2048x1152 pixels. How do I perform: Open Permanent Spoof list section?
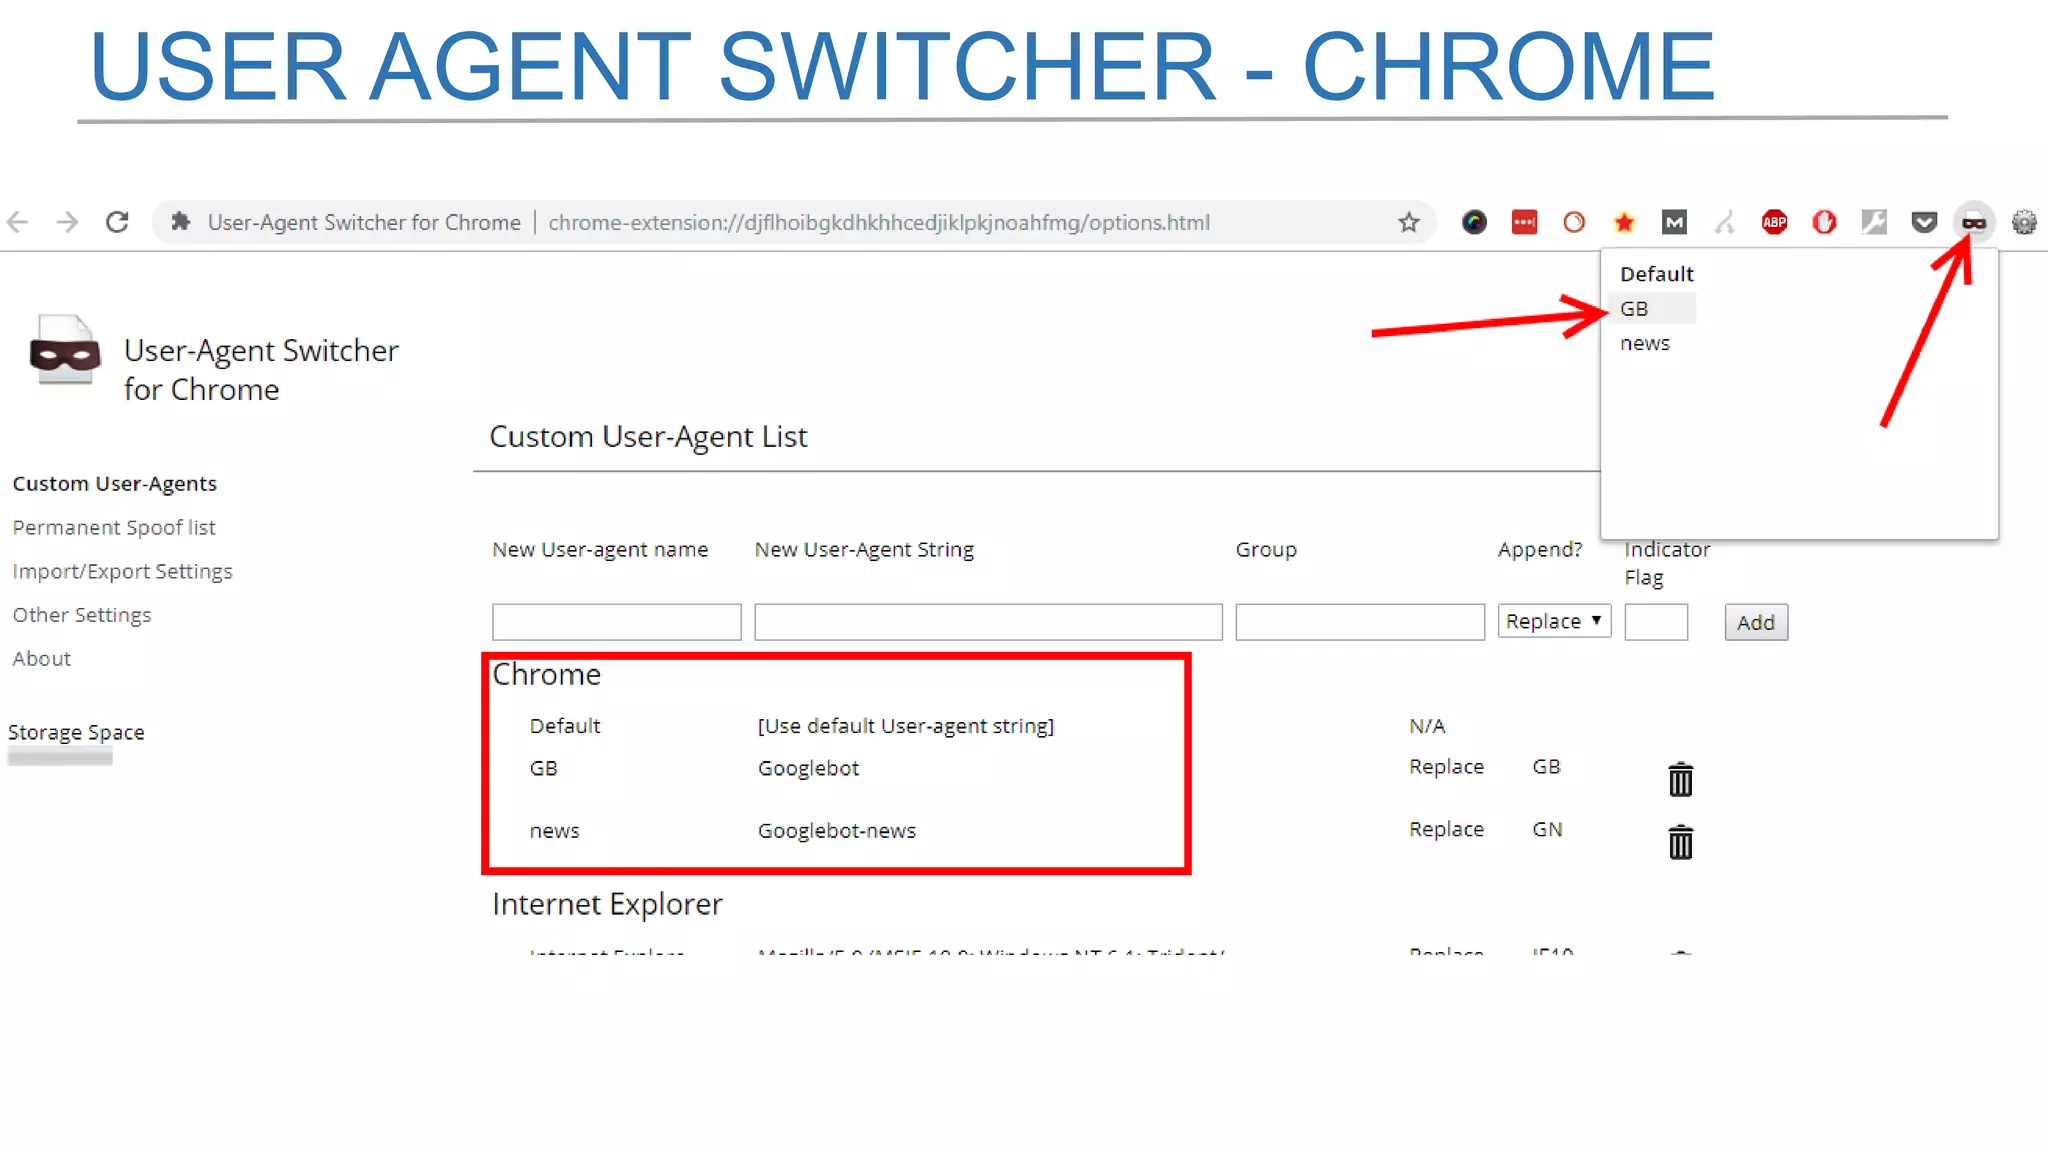click(x=114, y=528)
